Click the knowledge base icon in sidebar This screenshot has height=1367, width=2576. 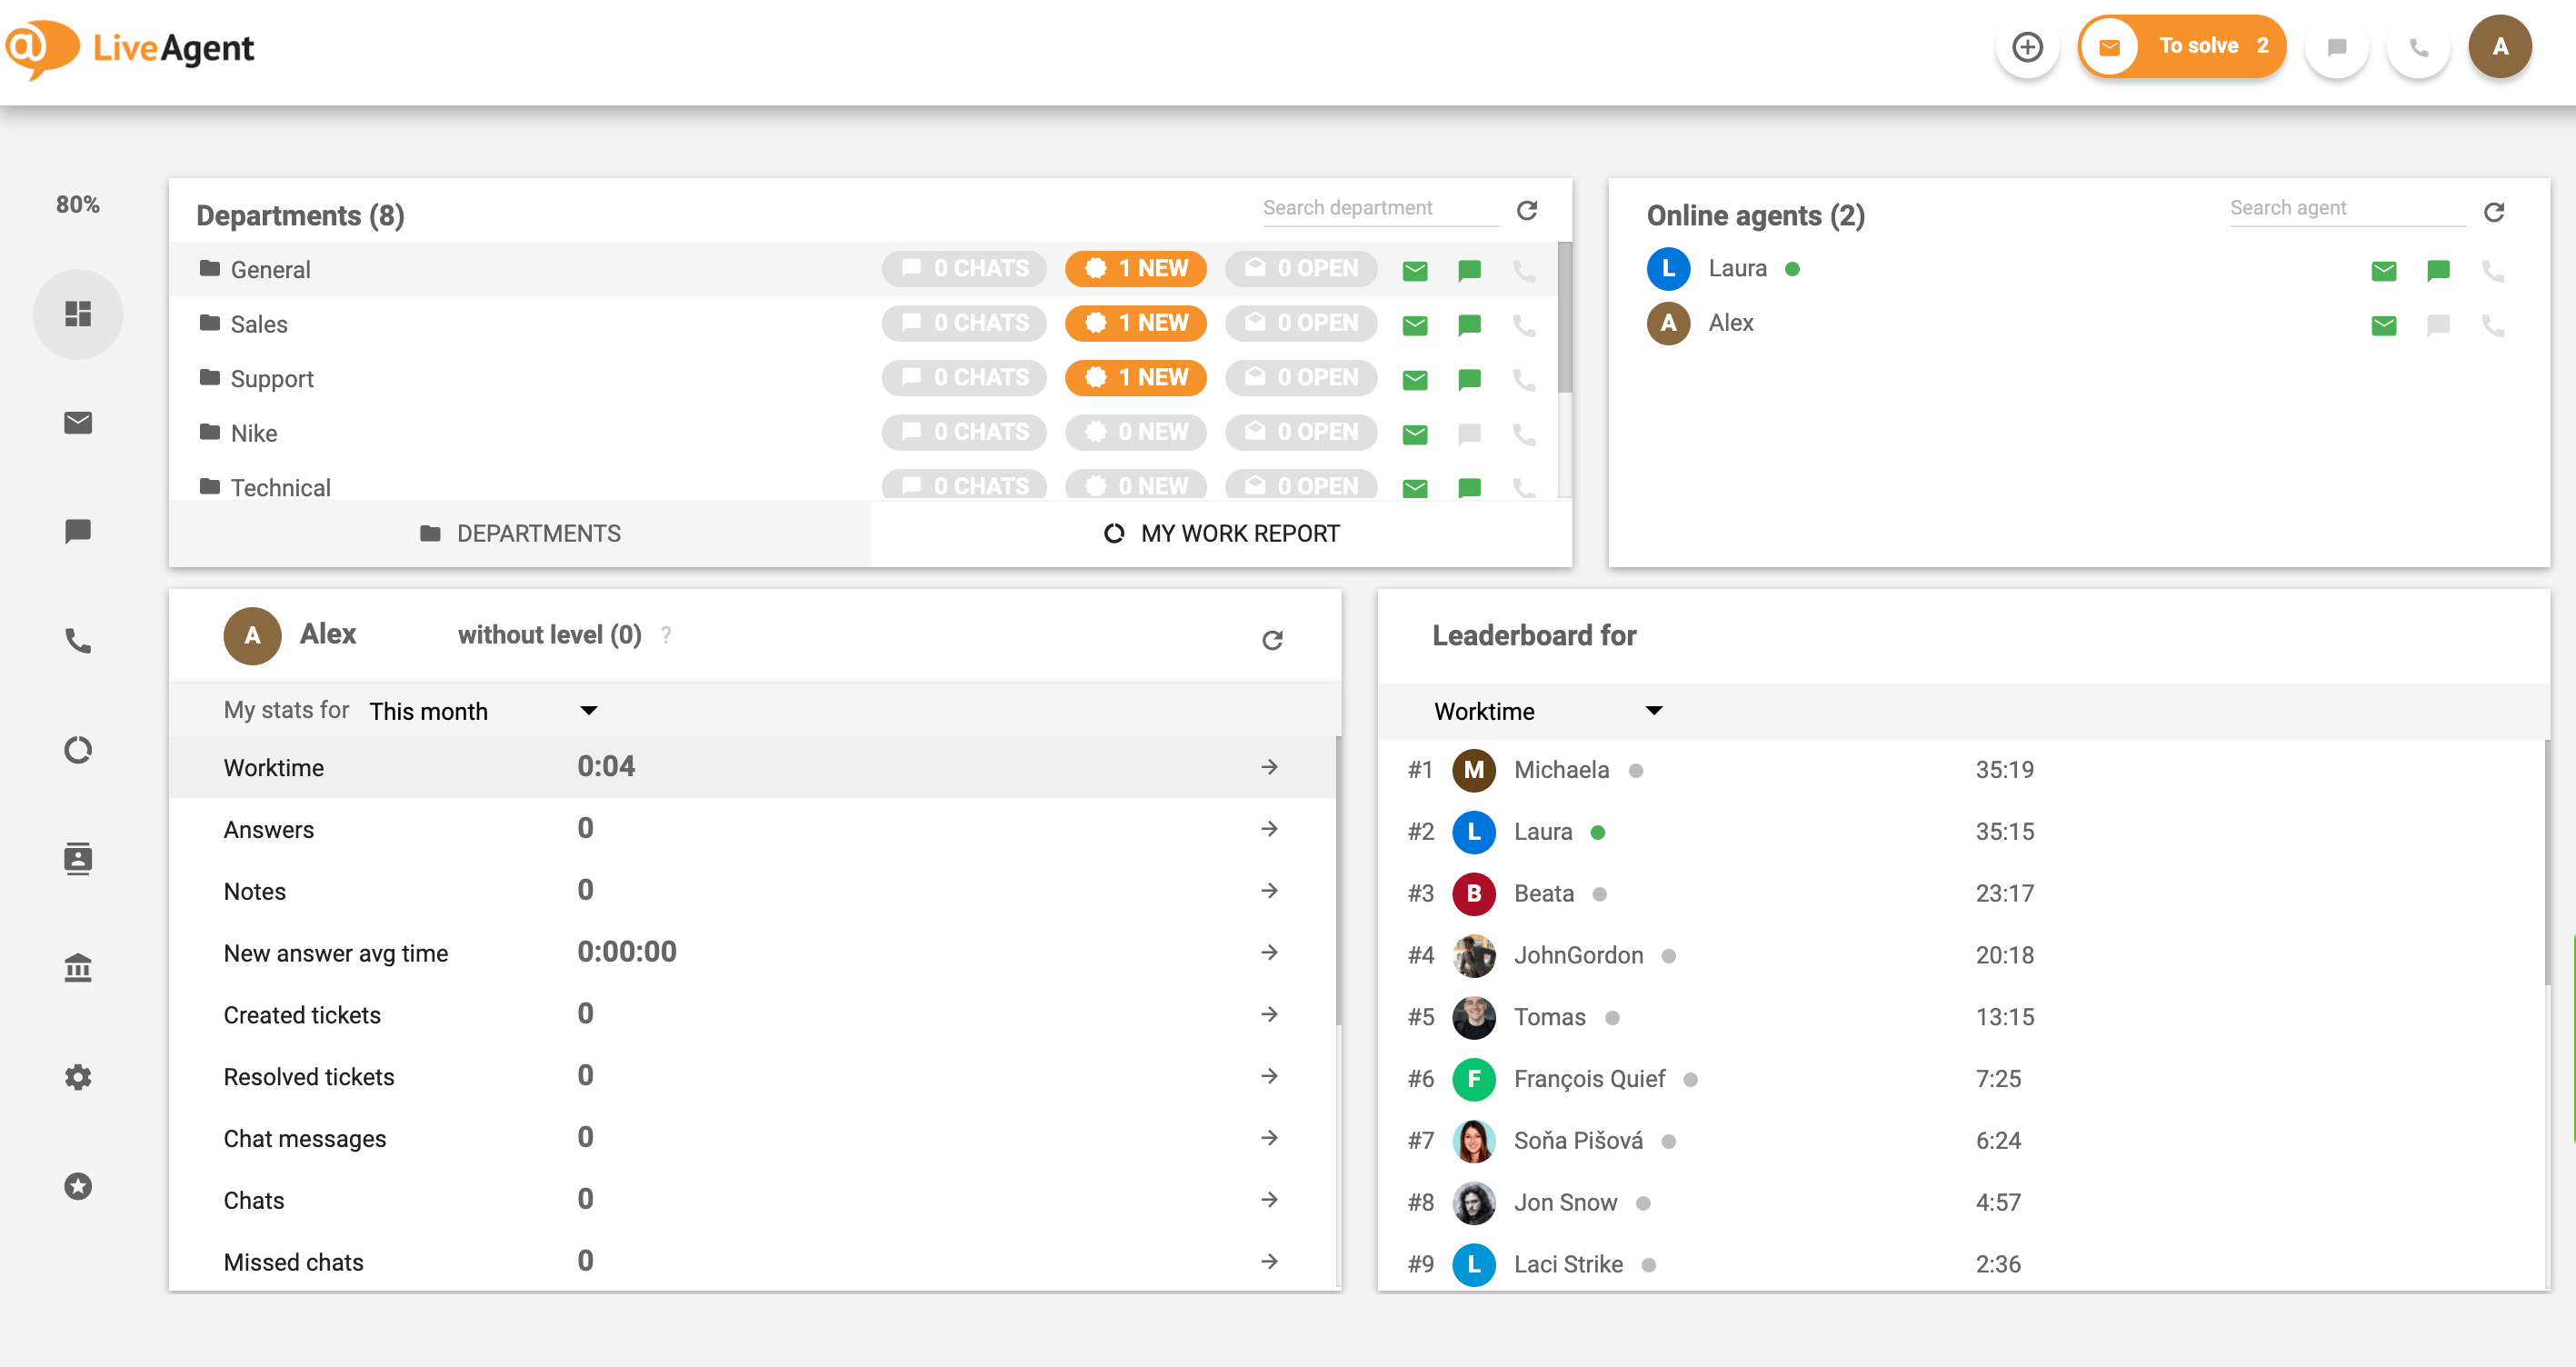(x=76, y=966)
